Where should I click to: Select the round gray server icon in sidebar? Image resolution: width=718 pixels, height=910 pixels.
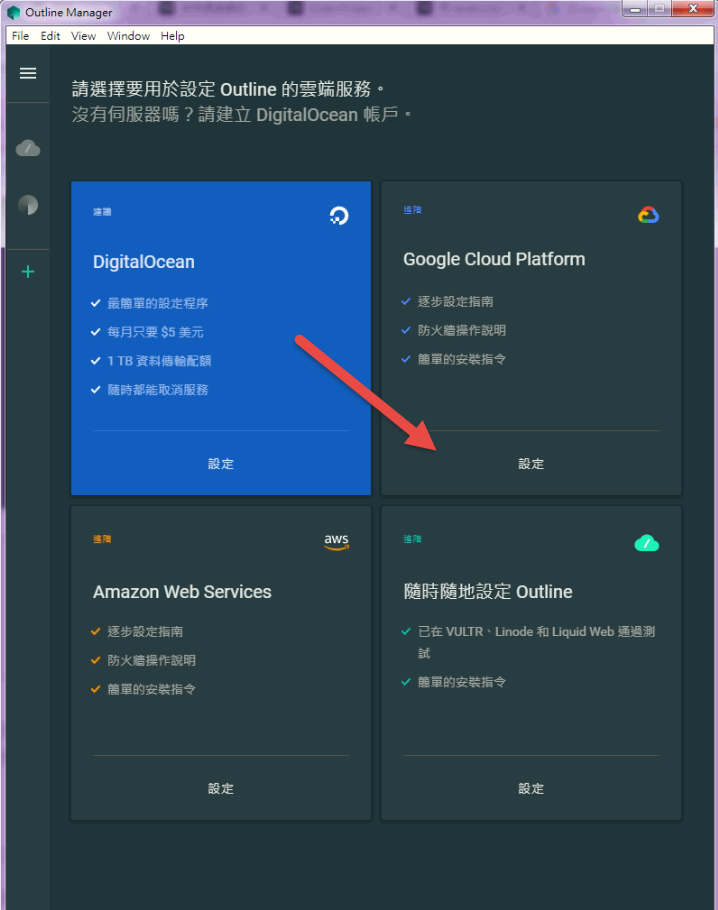click(28, 205)
